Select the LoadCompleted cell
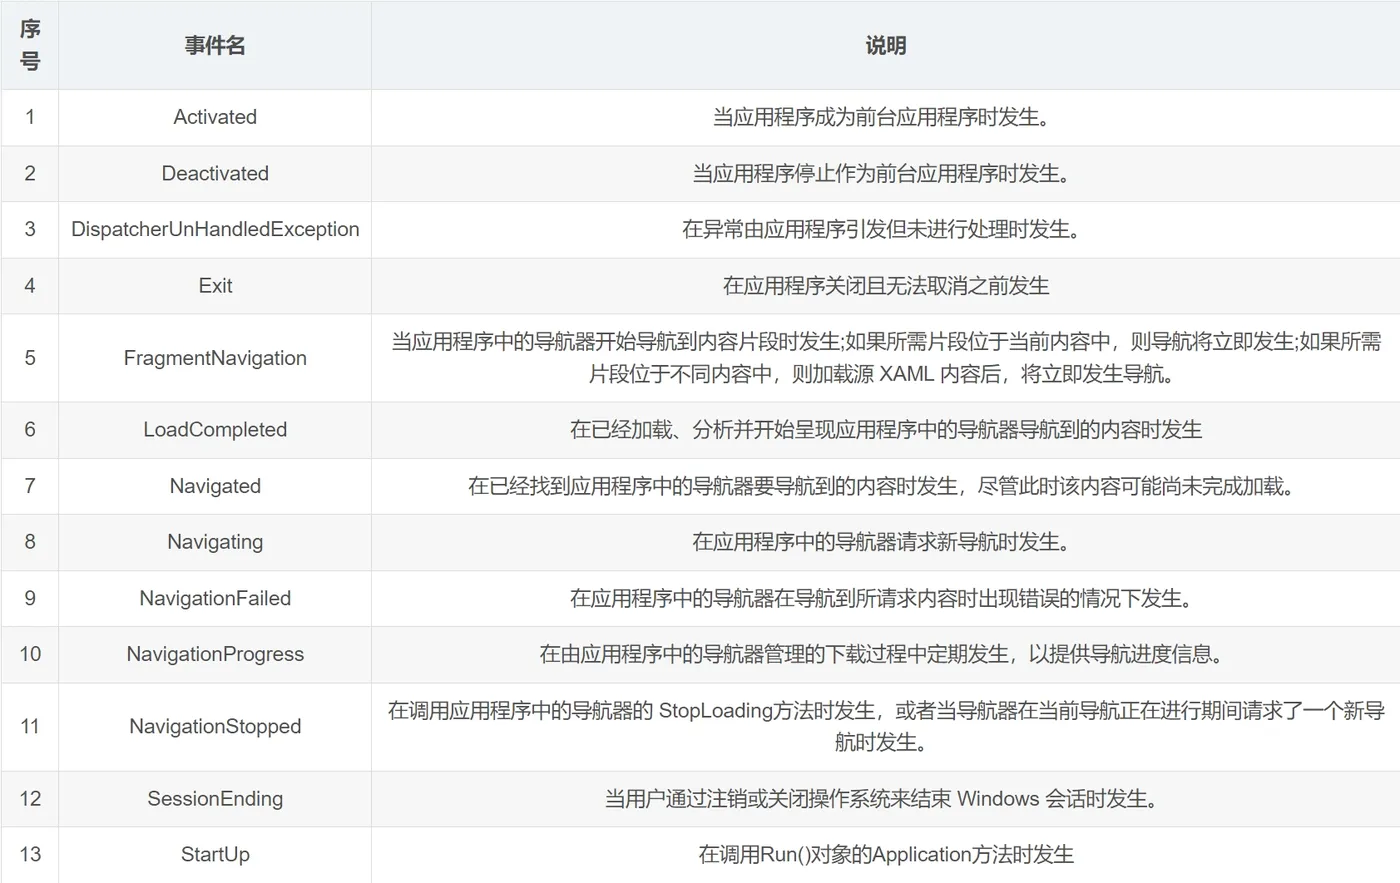The image size is (1400, 883). point(215,430)
